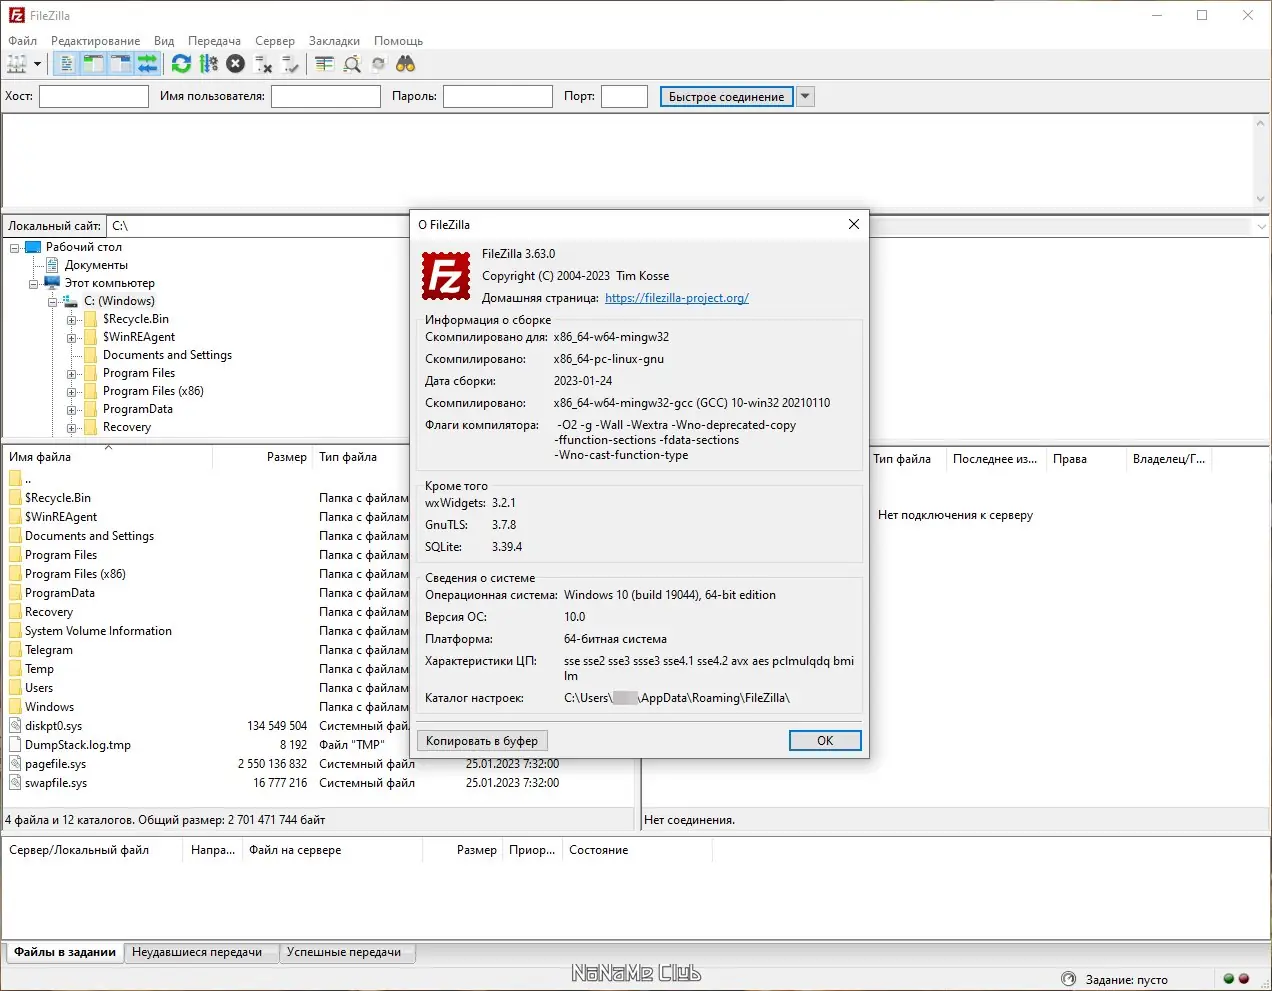Collapse the C: (Windows) tree node

tap(53, 302)
